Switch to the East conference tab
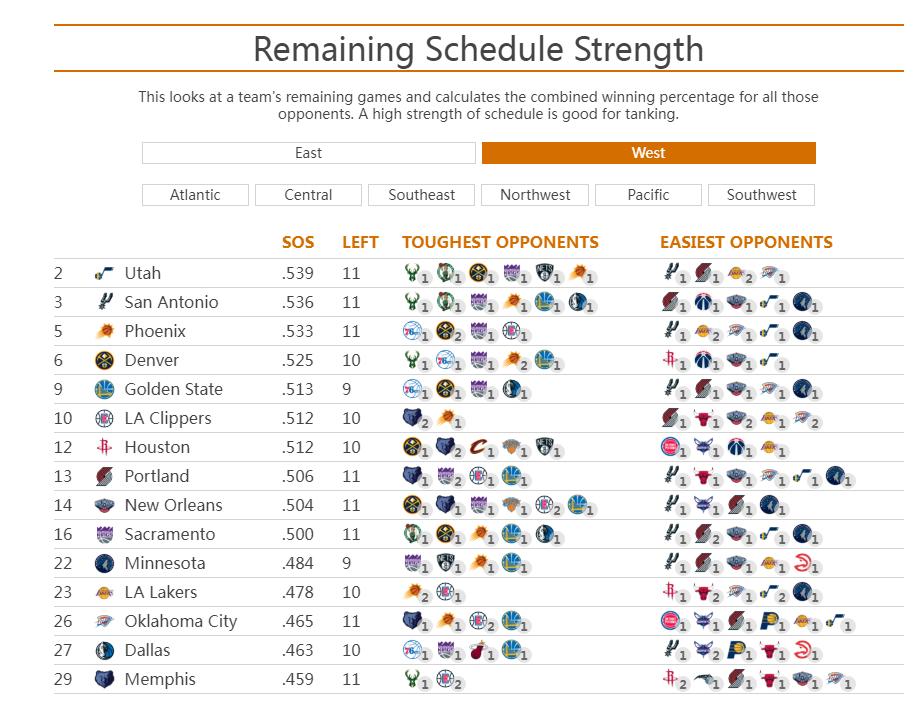915x711 pixels. coord(309,153)
